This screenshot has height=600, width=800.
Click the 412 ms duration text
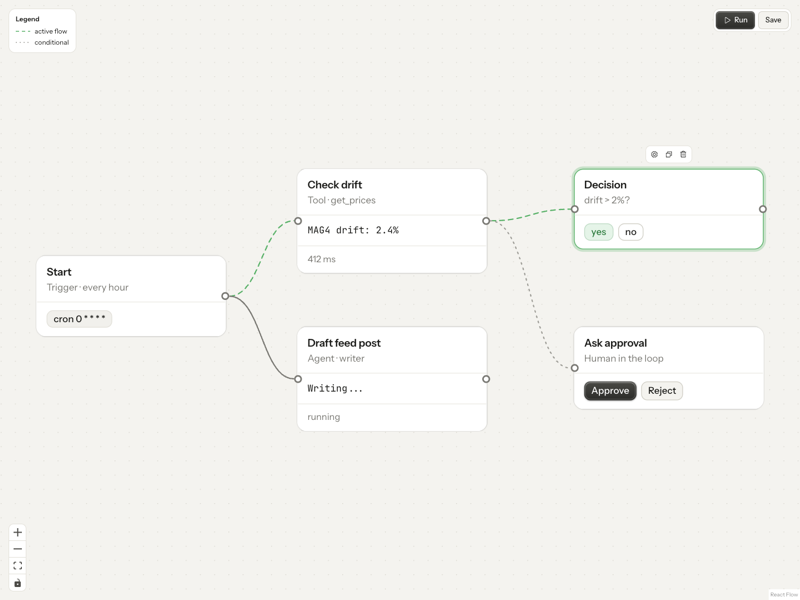[321, 259]
